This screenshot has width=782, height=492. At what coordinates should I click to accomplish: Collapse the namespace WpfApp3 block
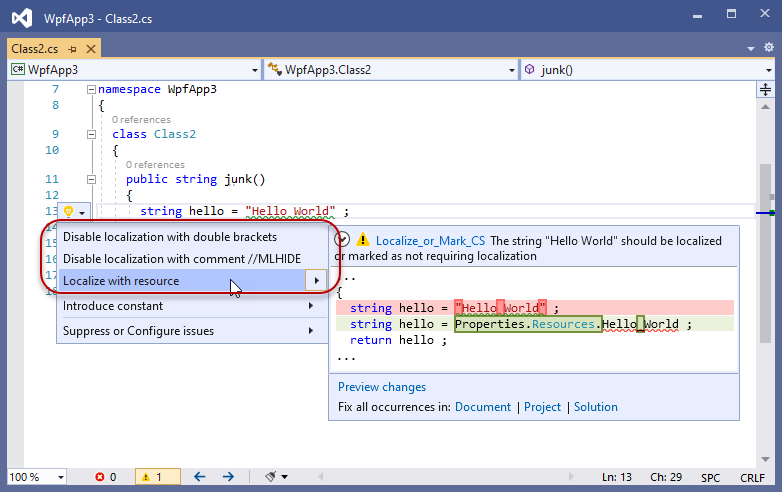click(91, 89)
